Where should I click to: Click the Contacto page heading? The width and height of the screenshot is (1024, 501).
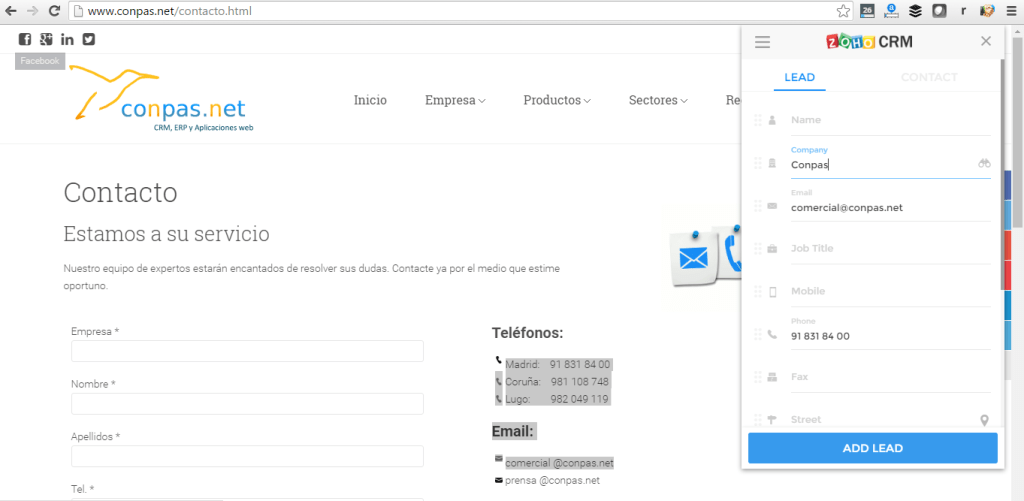[120, 193]
